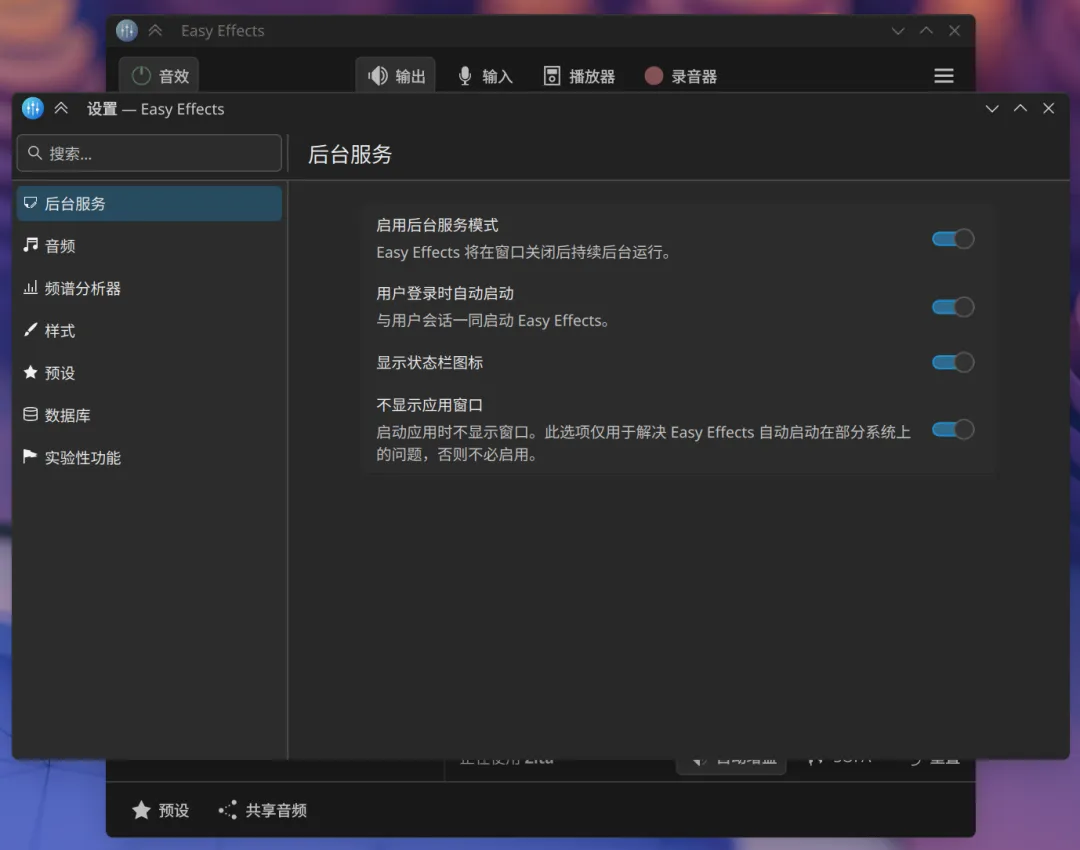Toggle 启用后台服务模式 switch
1080x850 pixels.
point(953,239)
